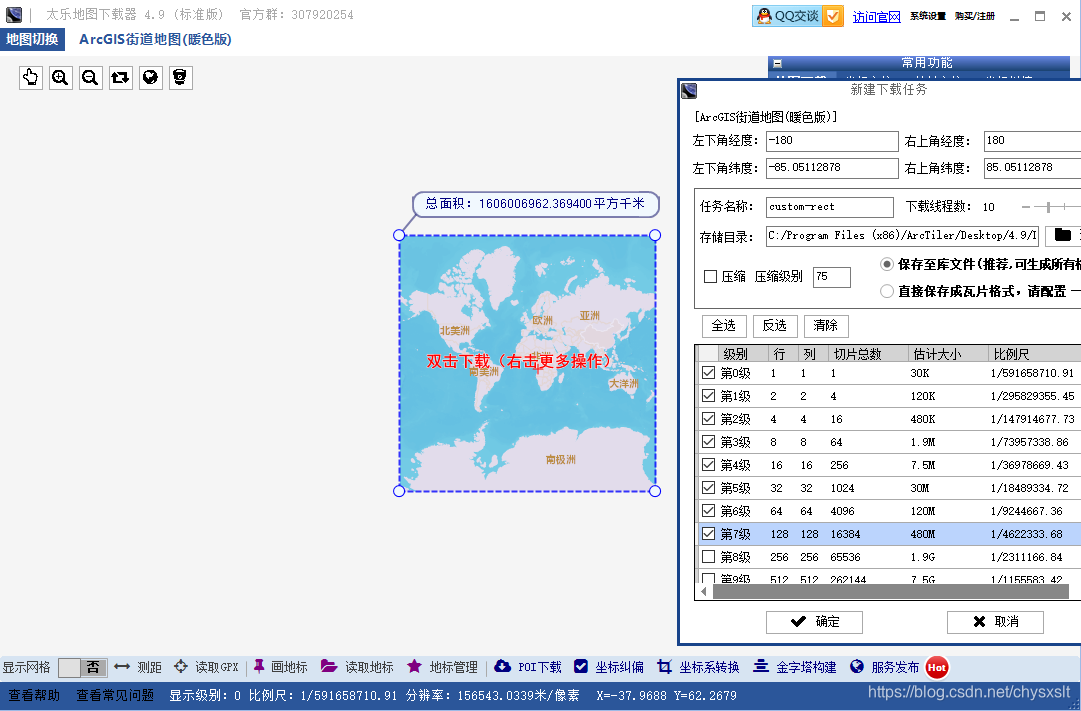Click the 清除 clear button

click(x=826, y=326)
